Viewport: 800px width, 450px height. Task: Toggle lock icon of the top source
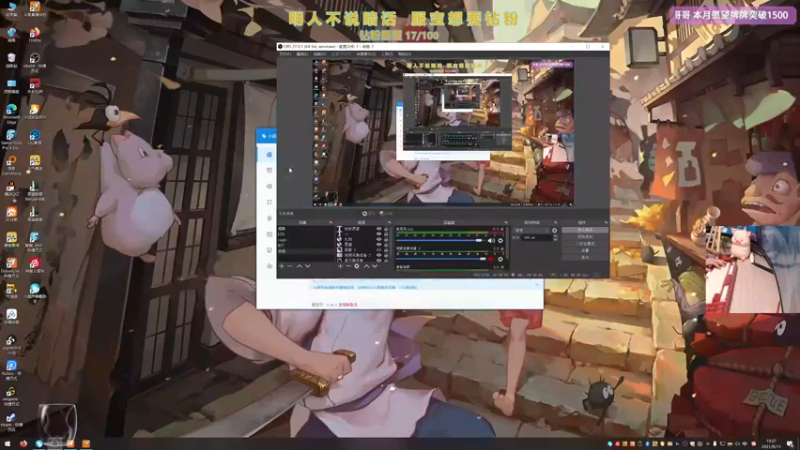[x=386, y=229]
